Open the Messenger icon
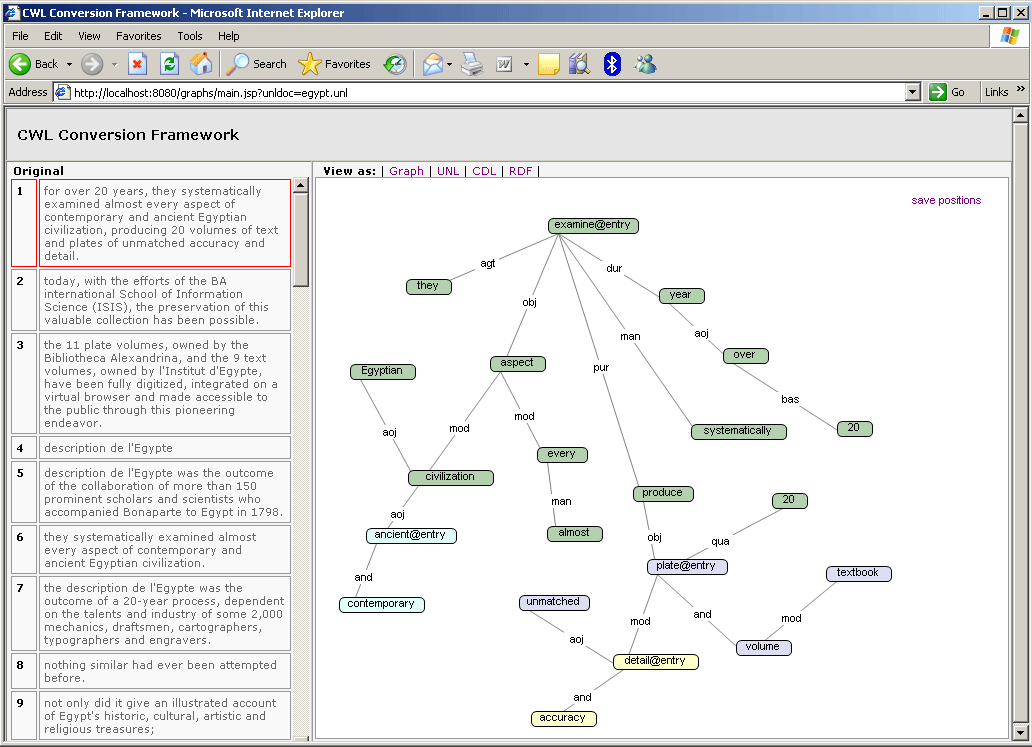The image size is (1032, 747). (x=645, y=64)
